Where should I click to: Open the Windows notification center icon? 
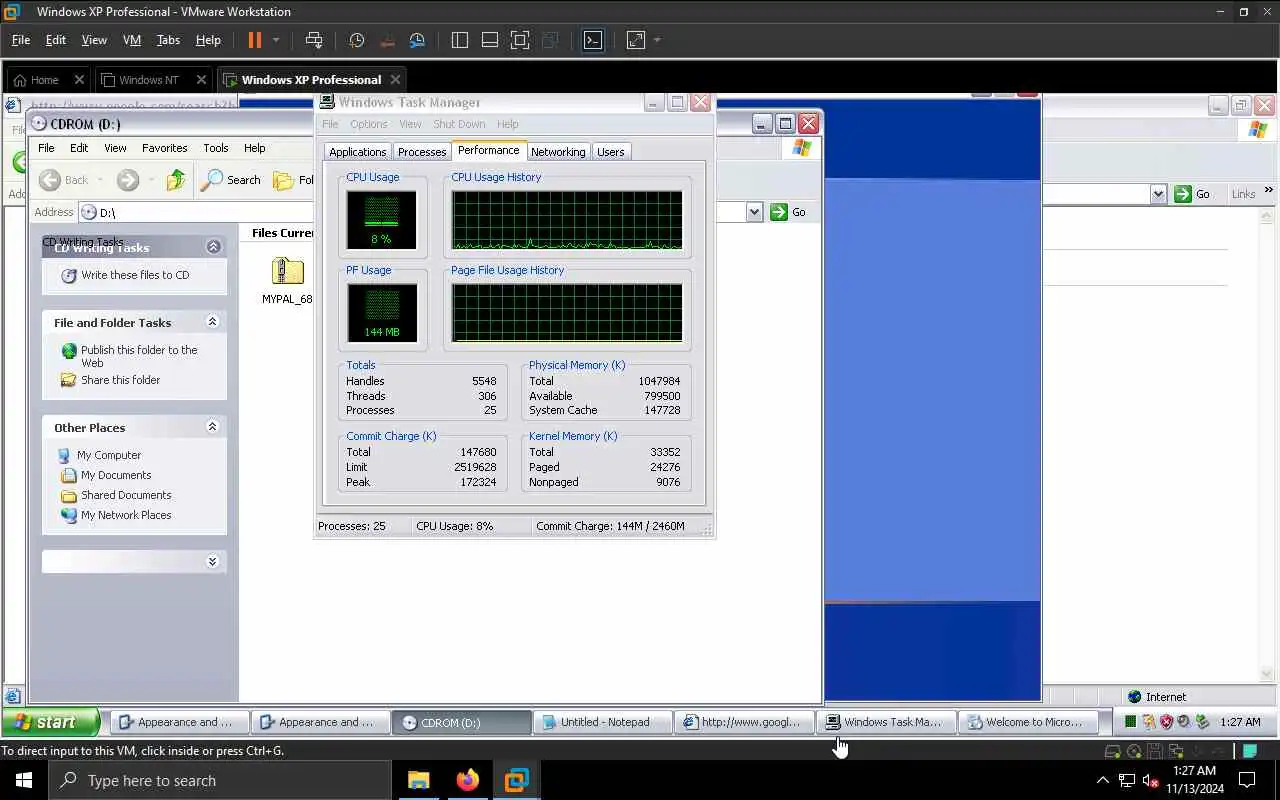1247,780
